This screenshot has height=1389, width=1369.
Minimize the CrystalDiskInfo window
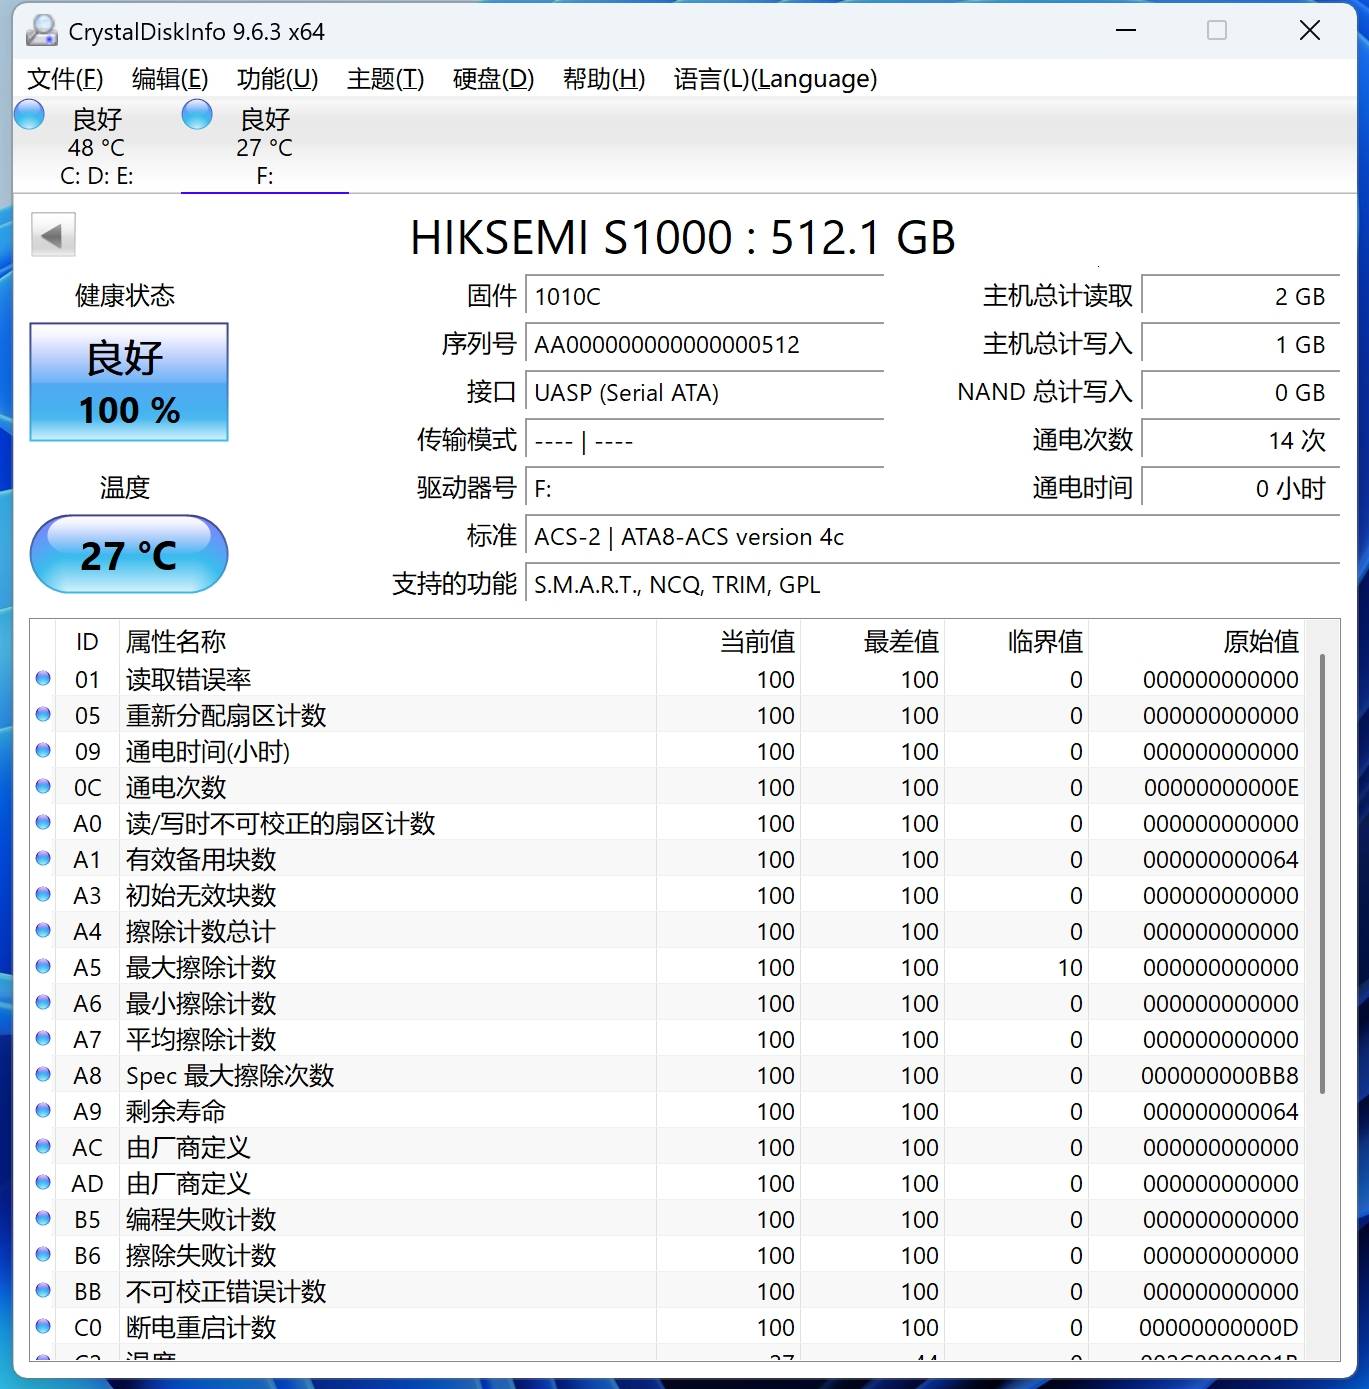pyautogui.click(x=1126, y=31)
